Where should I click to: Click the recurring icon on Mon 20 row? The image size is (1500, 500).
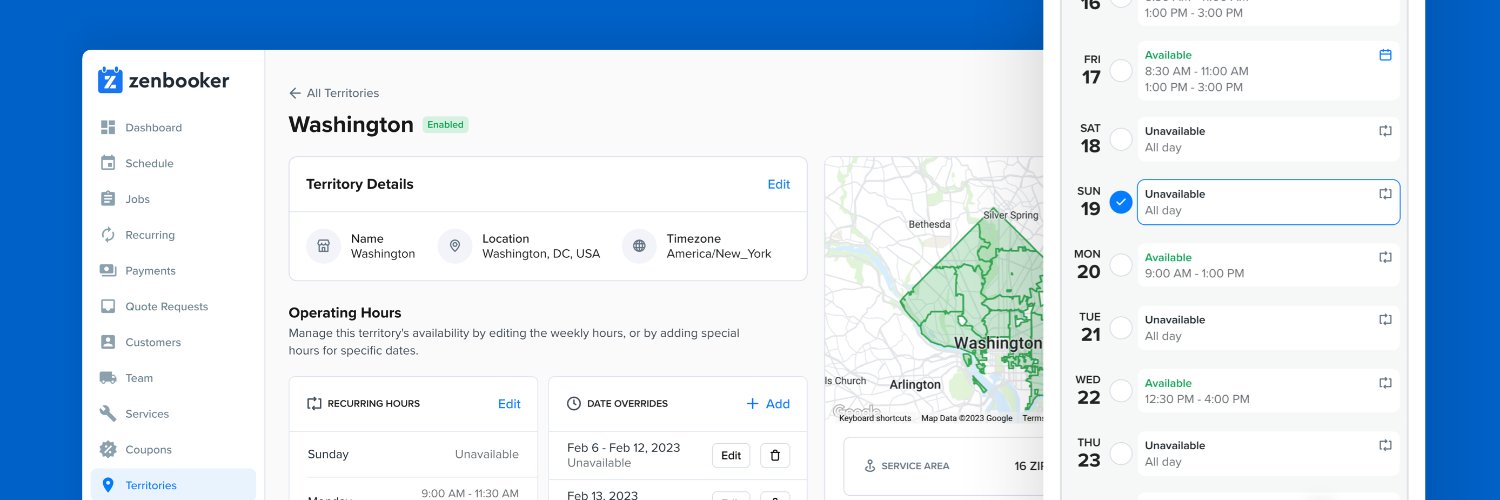click(x=1385, y=257)
